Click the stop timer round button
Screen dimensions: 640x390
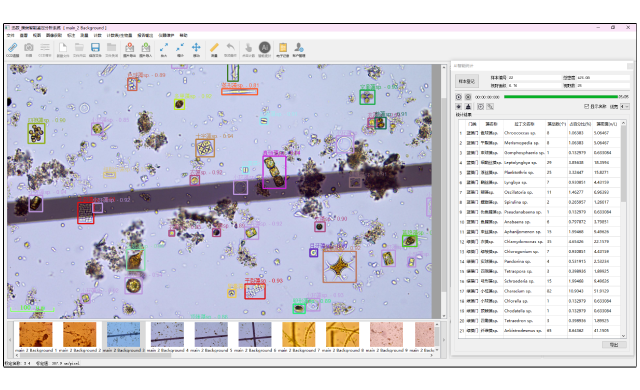tap(468, 97)
